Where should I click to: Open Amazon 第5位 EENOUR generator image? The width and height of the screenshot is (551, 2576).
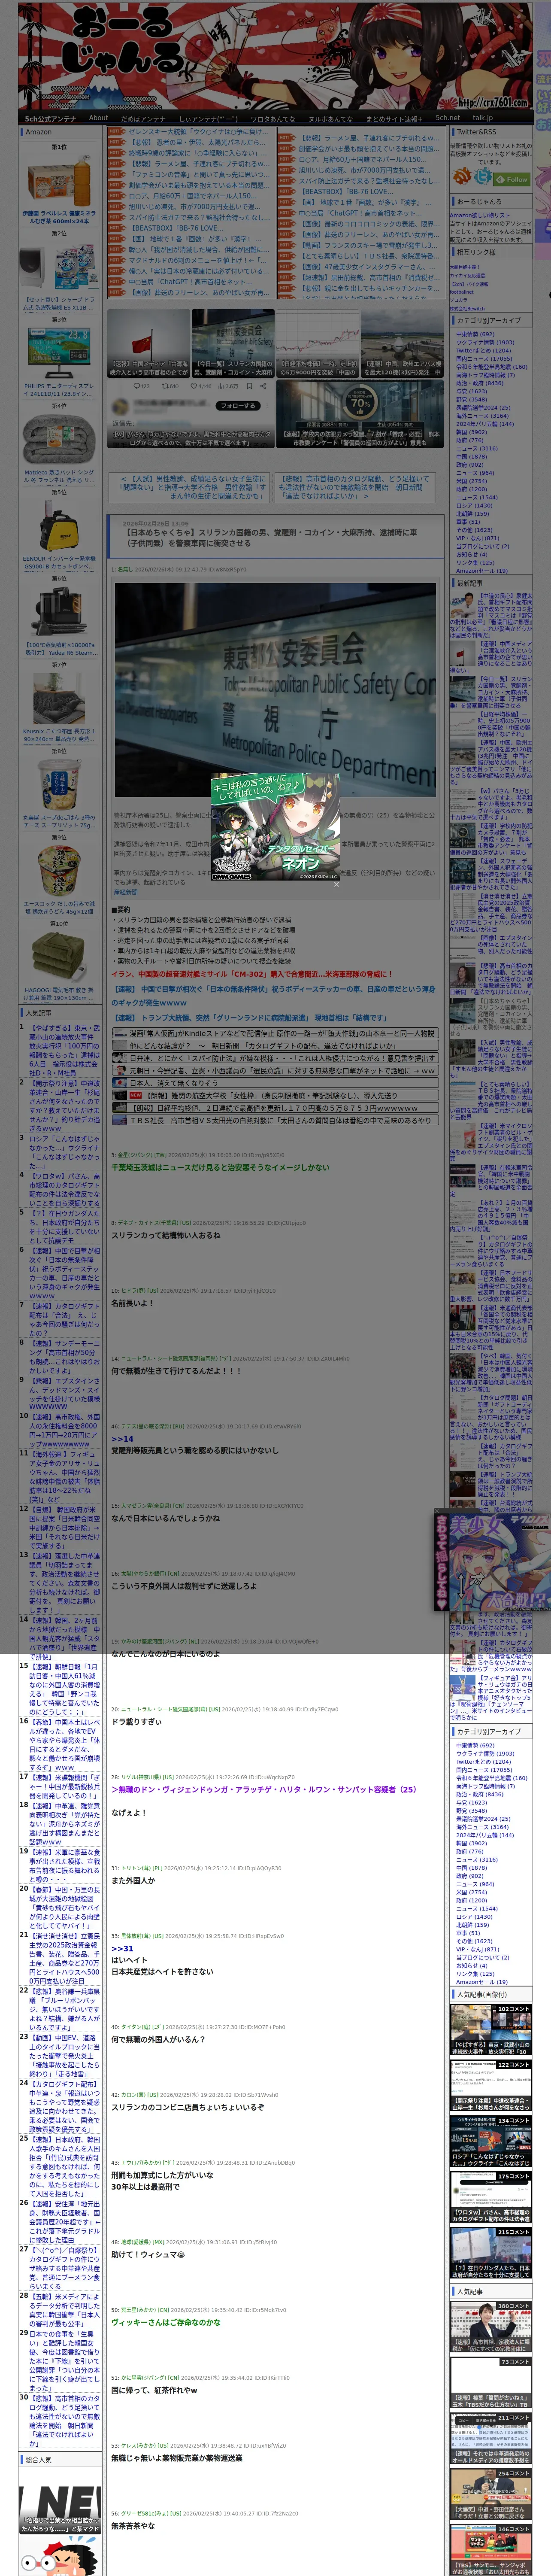pyautogui.click(x=59, y=525)
